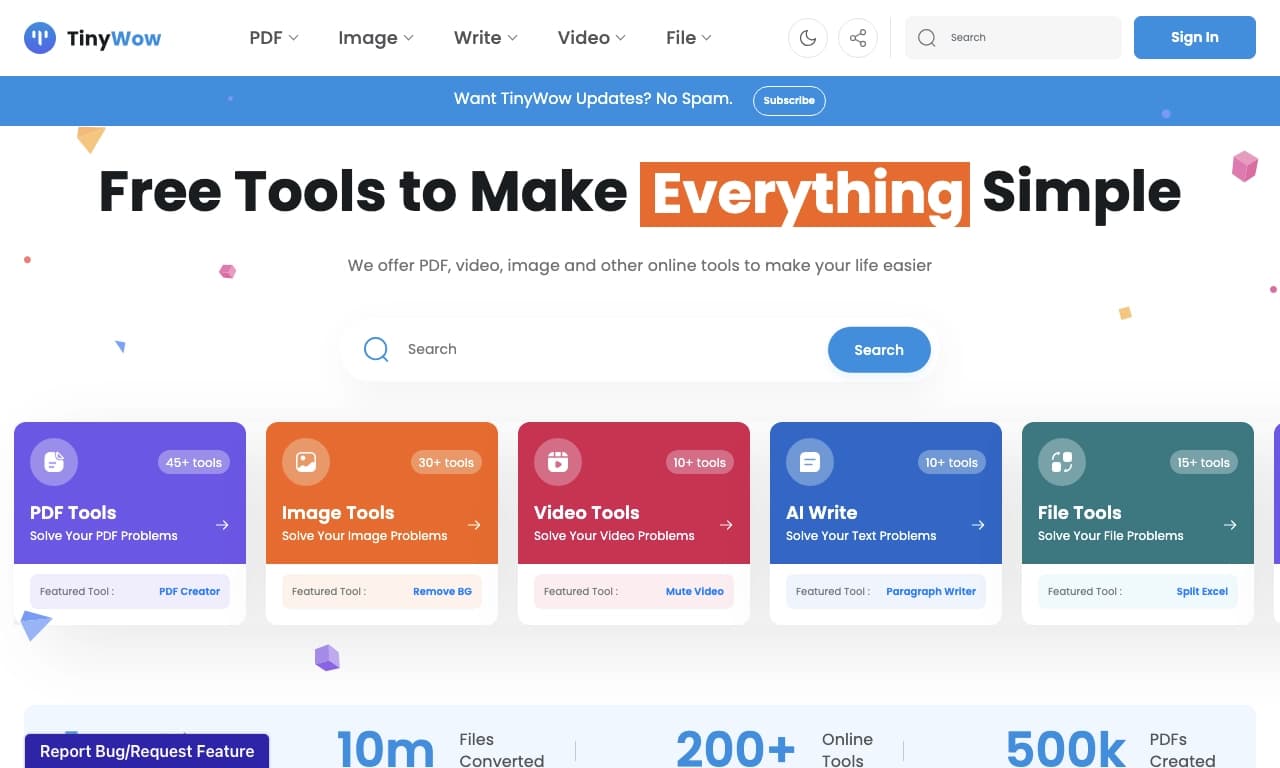1280x768 pixels.
Task: Click the AI Write card title
Action: tap(821, 512)
